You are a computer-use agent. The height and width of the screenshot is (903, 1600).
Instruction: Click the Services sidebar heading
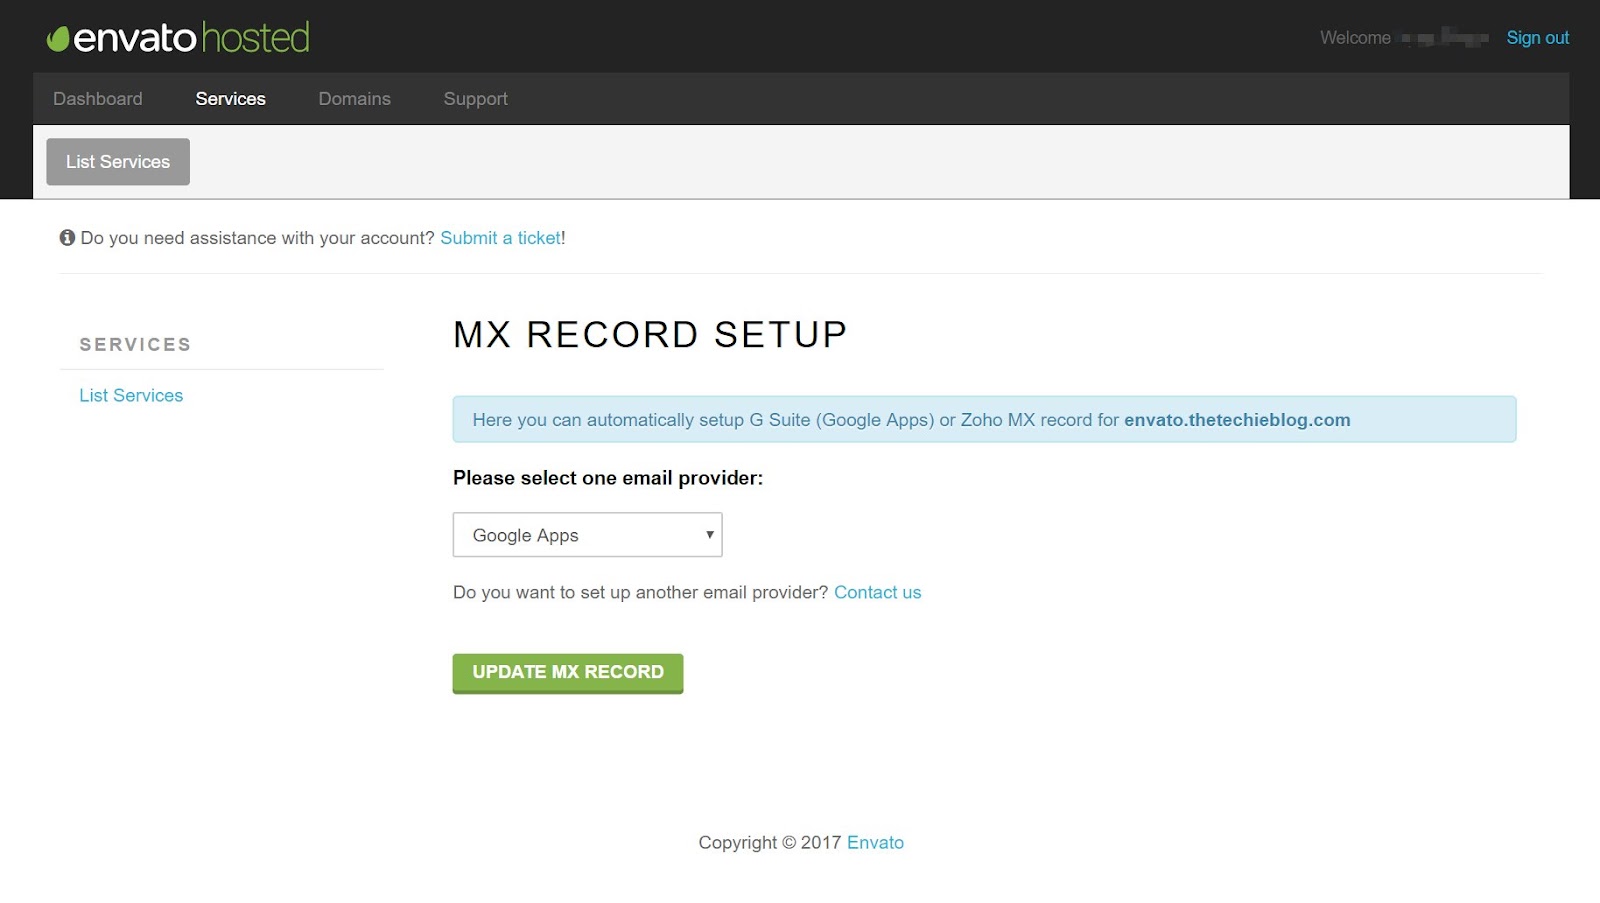coord(135,345)
